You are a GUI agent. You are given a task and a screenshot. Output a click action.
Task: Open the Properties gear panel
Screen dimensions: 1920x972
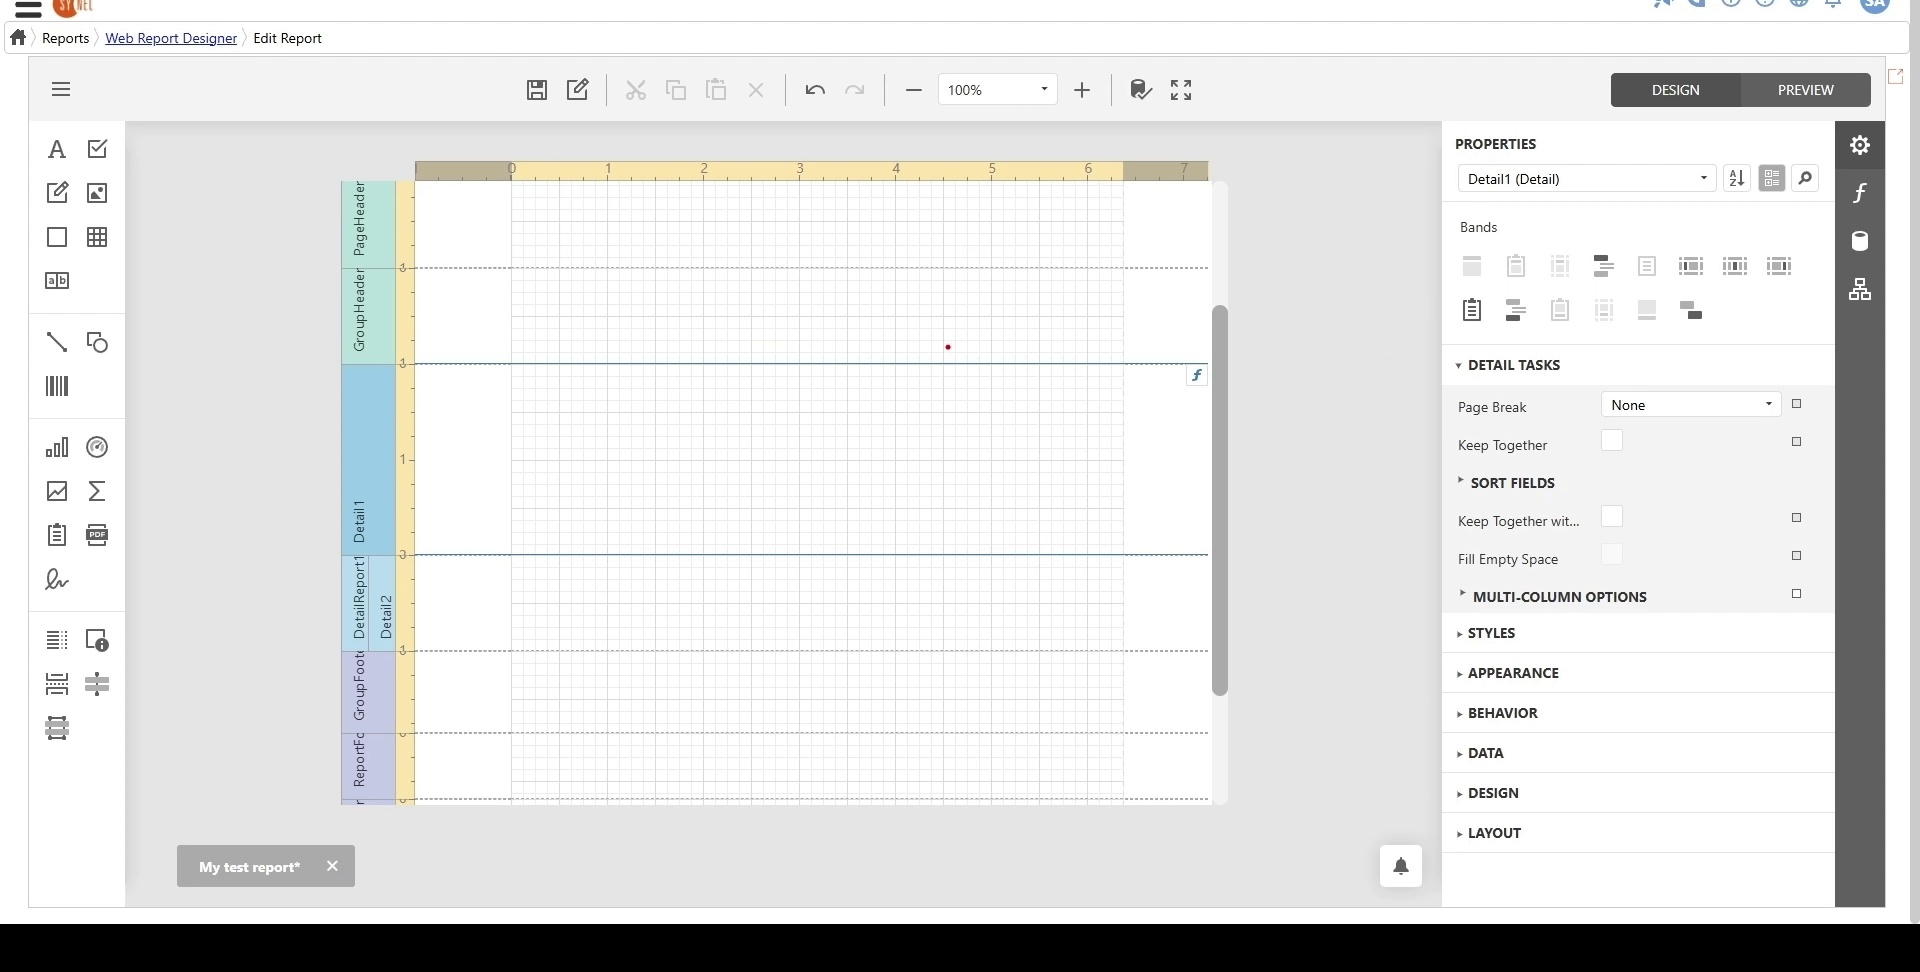pyautogui.click(x=1860, y=145)
